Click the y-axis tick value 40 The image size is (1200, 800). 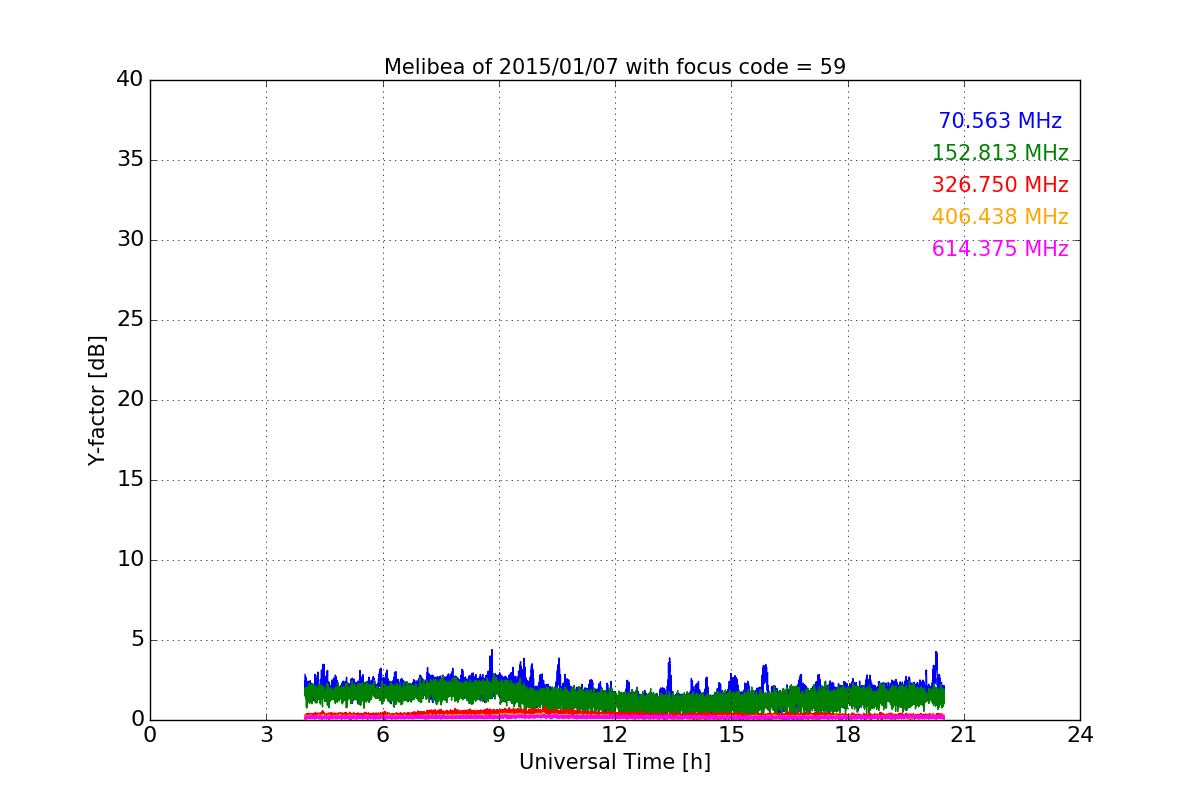click(x=130, y=80)
